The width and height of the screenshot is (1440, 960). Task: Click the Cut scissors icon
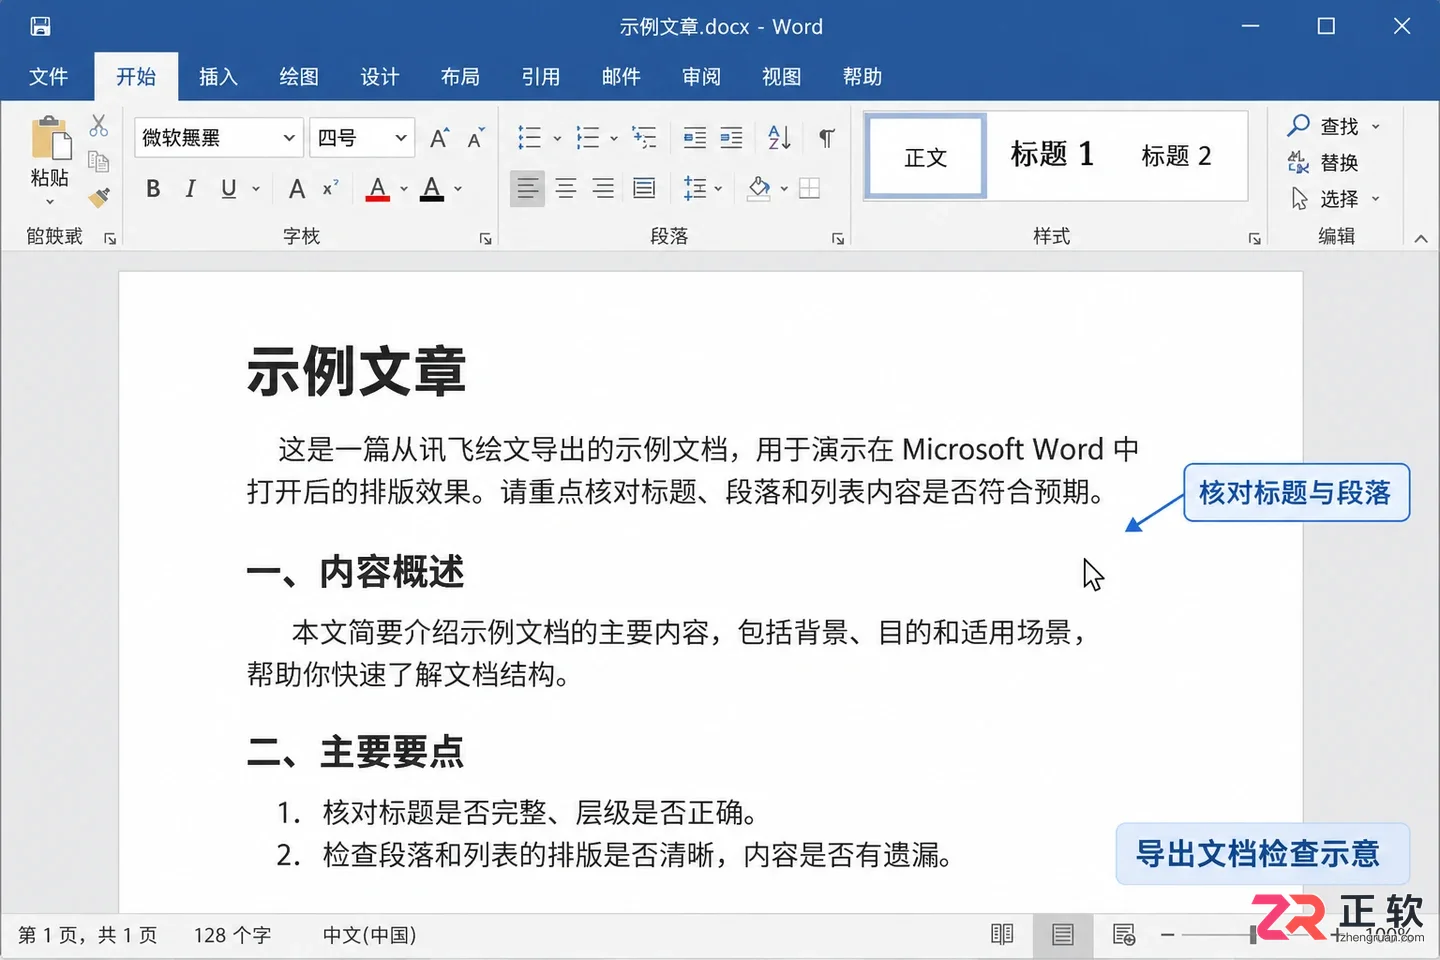point(98,126)
